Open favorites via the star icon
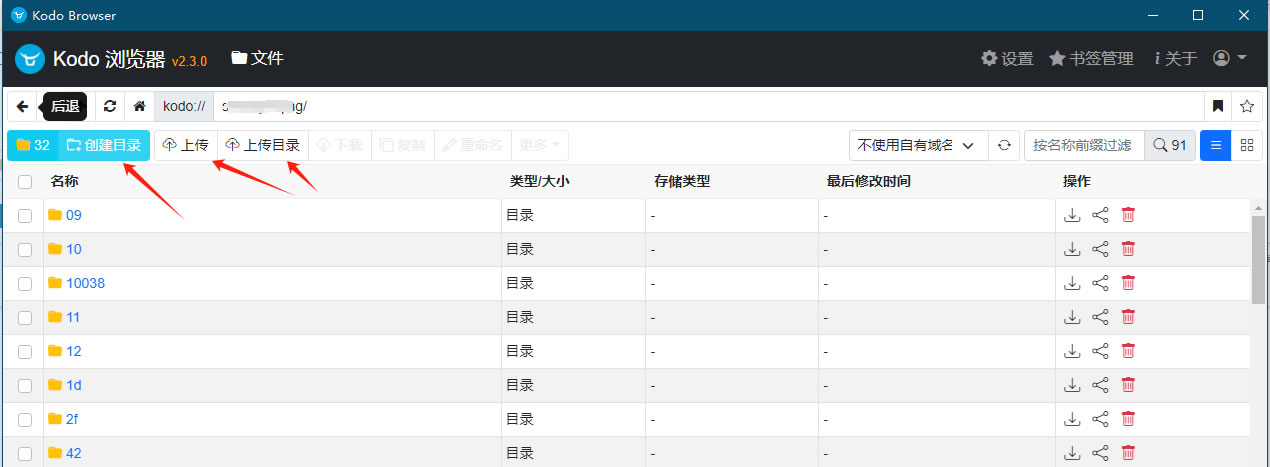Screen dimensions: 1270x467 pos(1247,106)
